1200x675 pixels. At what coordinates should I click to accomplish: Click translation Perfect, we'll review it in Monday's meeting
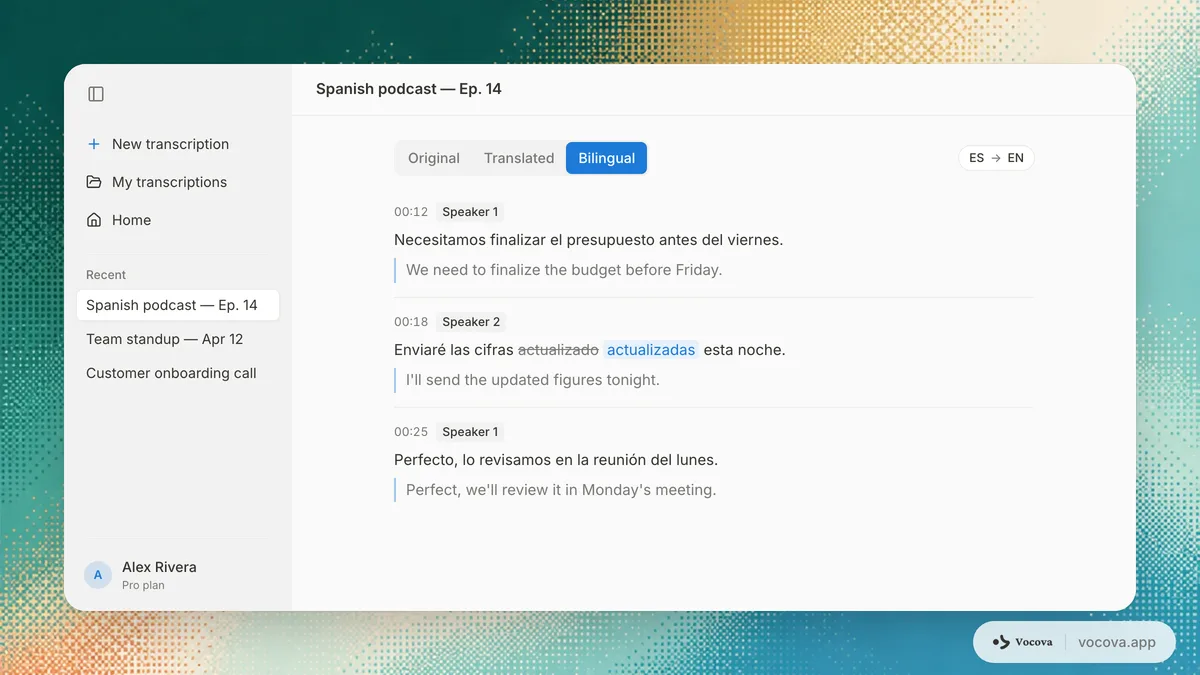pos(561,490)
